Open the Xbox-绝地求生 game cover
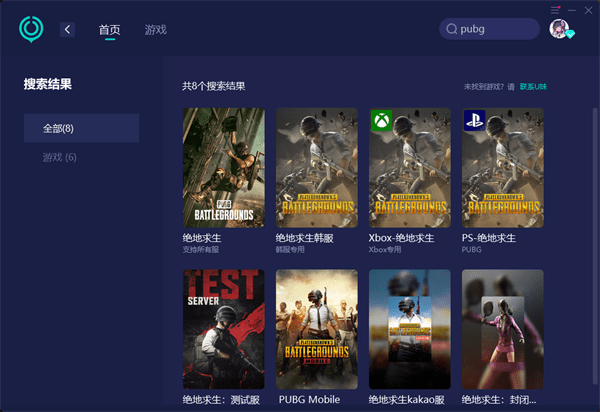The width and height of the screenshot is (600, 412). tap(410, 168)
